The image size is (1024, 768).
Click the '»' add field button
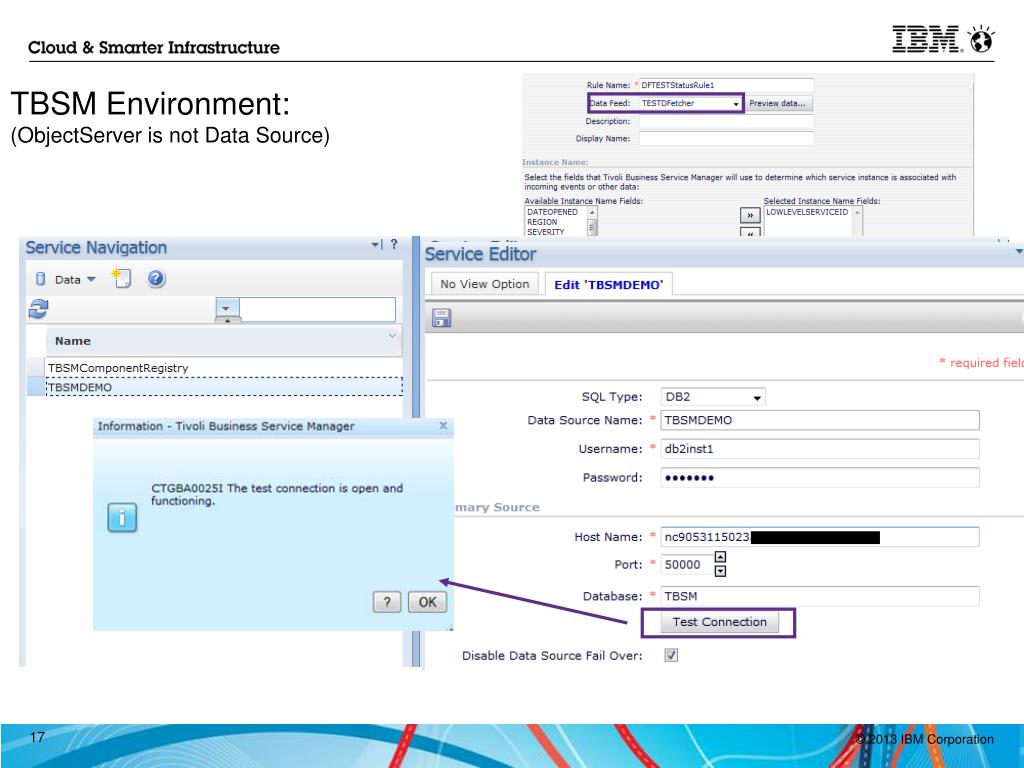(x=750, y=216)
